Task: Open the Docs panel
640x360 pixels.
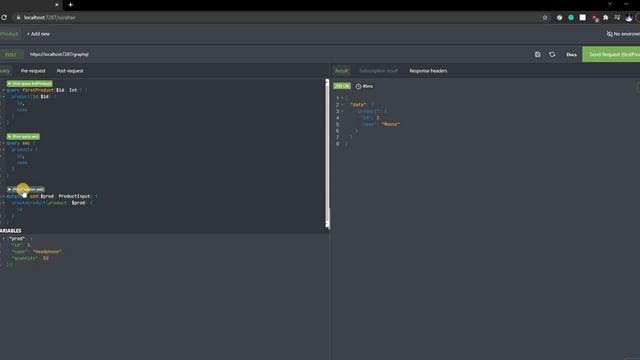Action: tap(571, 54)
